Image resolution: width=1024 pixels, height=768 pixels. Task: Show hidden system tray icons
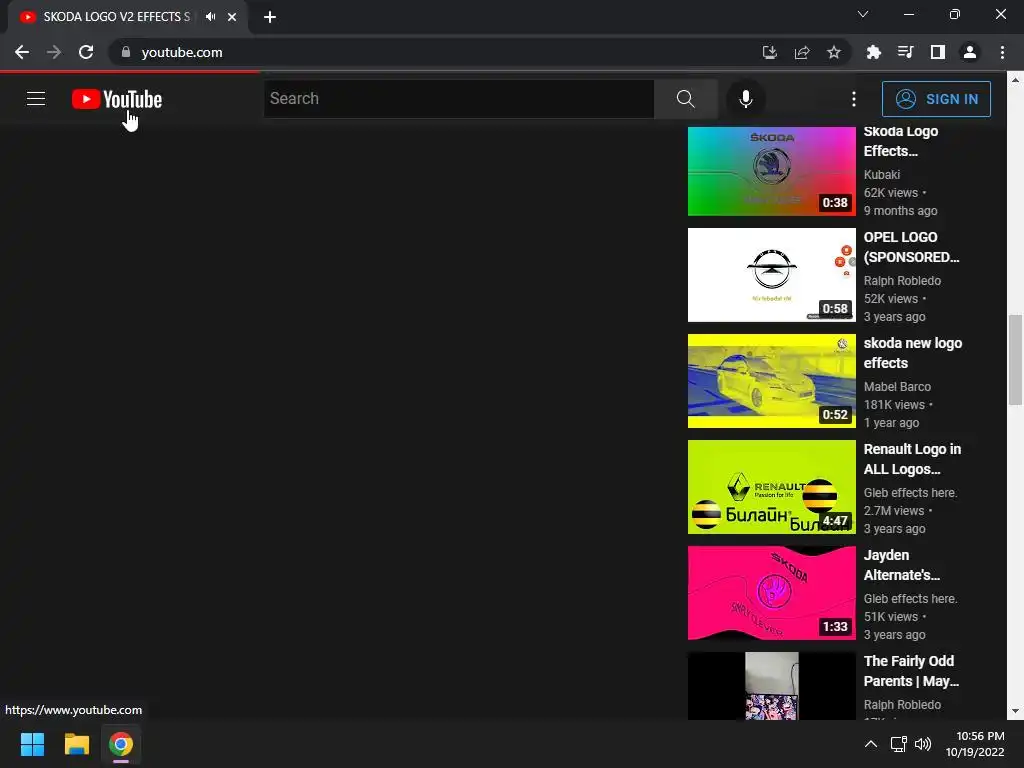(x=871, y=744)
